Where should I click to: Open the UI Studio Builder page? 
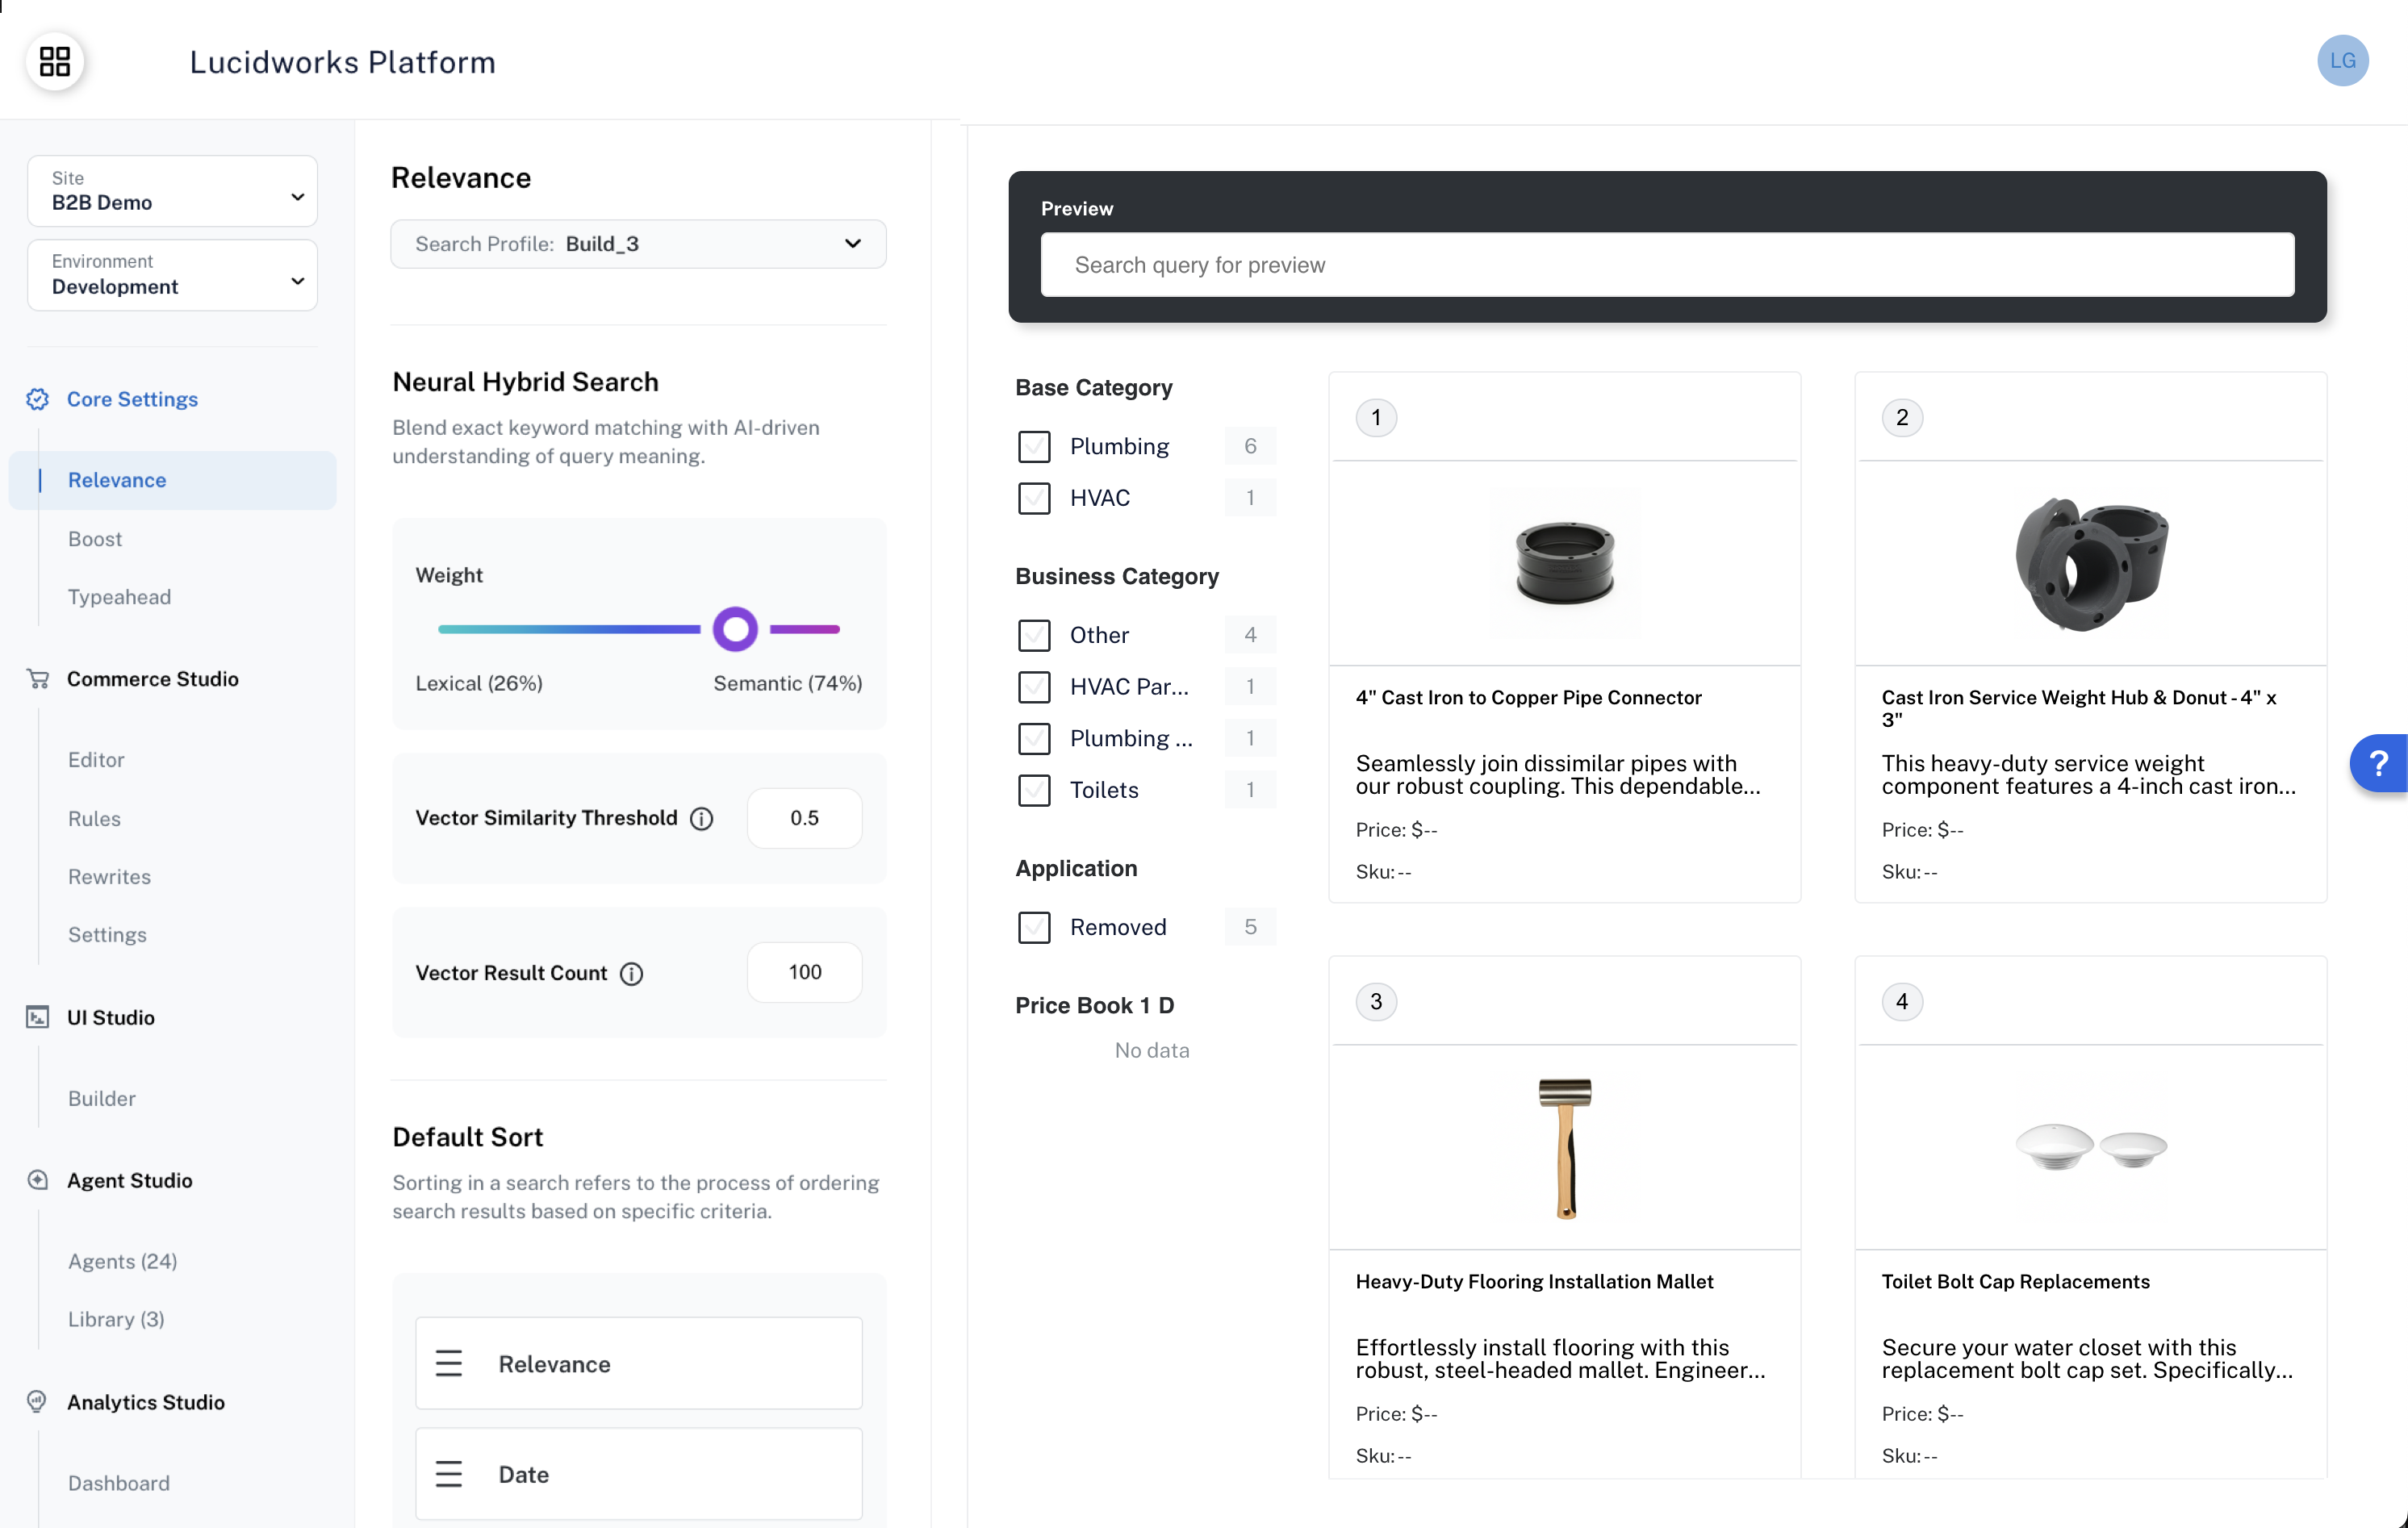coord(101,1099)
